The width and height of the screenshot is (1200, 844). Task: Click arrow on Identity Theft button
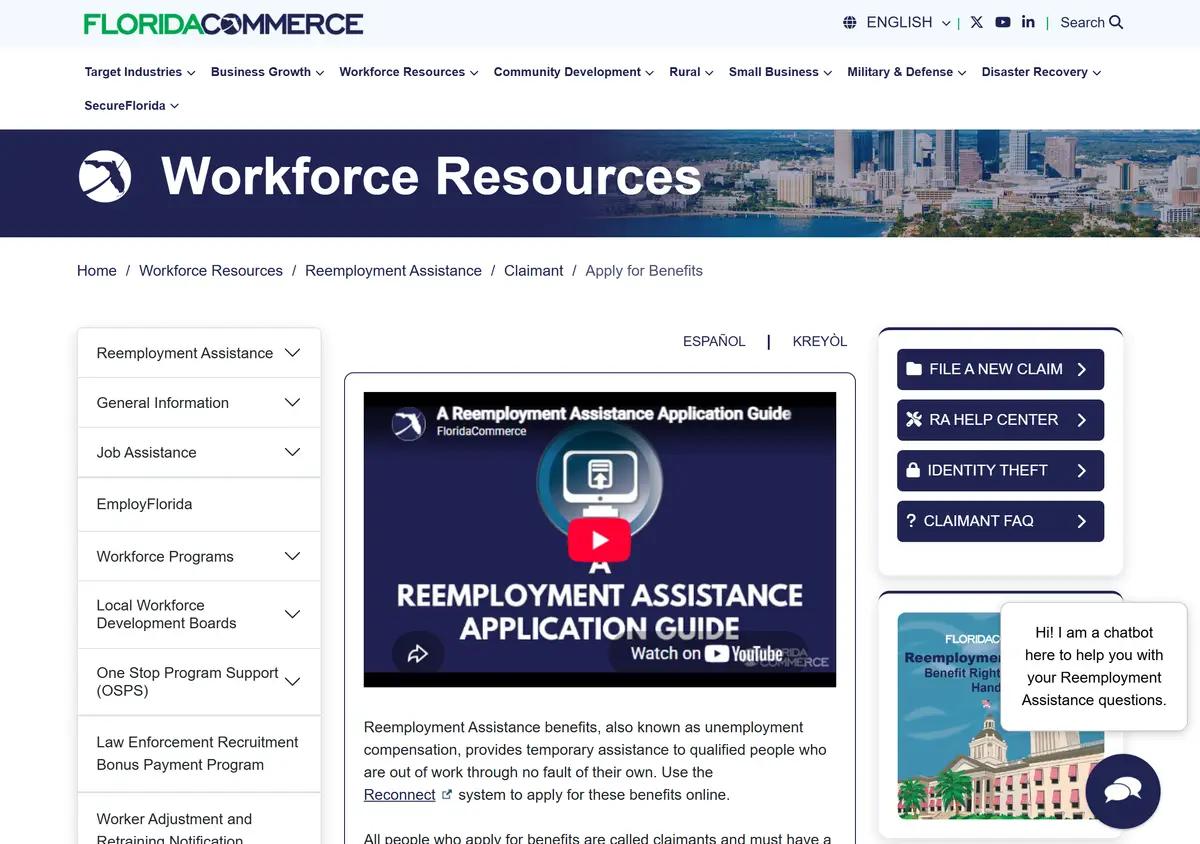pyautogui.click(x=1082, y=470)
